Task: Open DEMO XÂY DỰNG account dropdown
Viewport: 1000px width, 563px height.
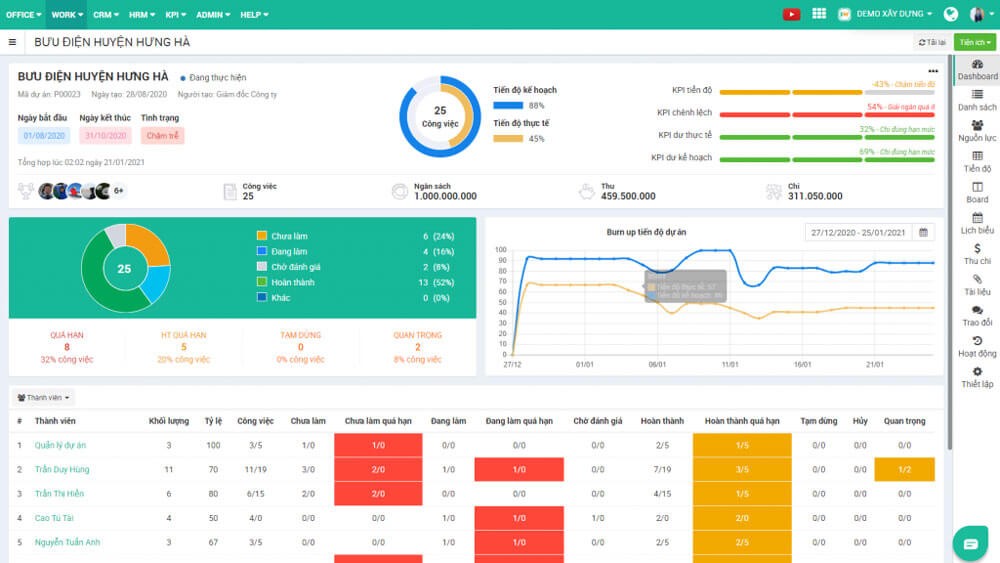Action: click(885, 14)
